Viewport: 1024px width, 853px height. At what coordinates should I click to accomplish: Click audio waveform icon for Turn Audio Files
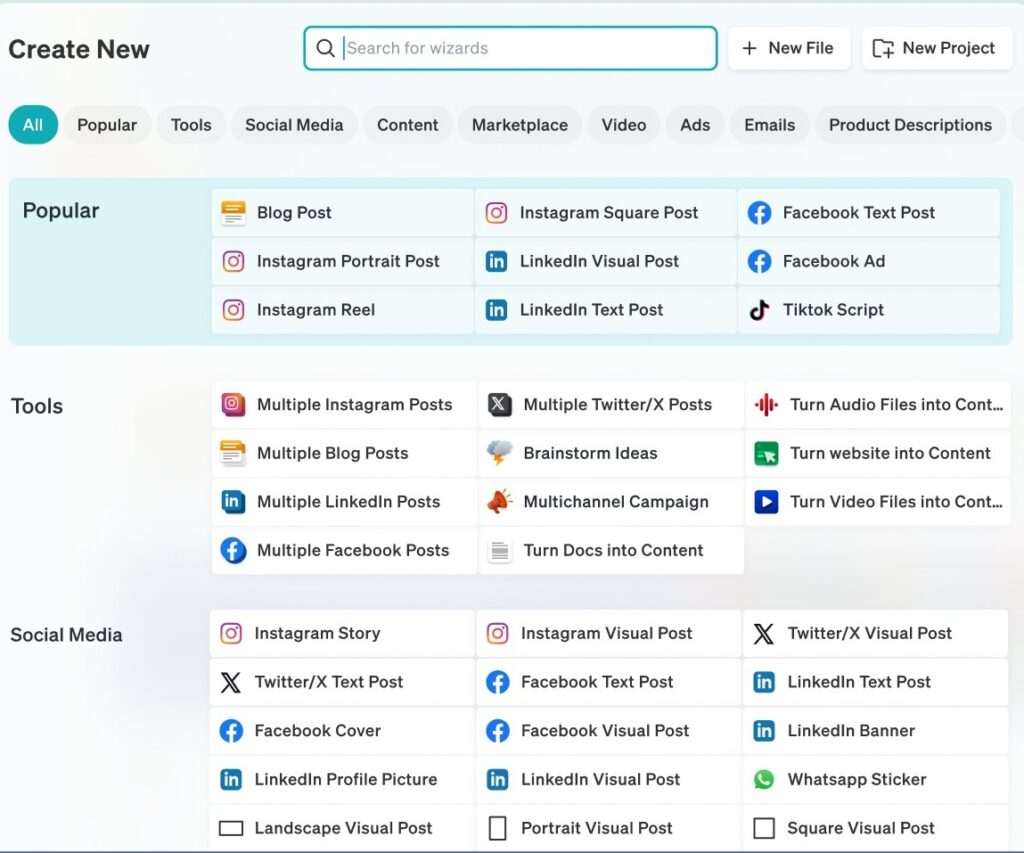(x=766, y=405)
